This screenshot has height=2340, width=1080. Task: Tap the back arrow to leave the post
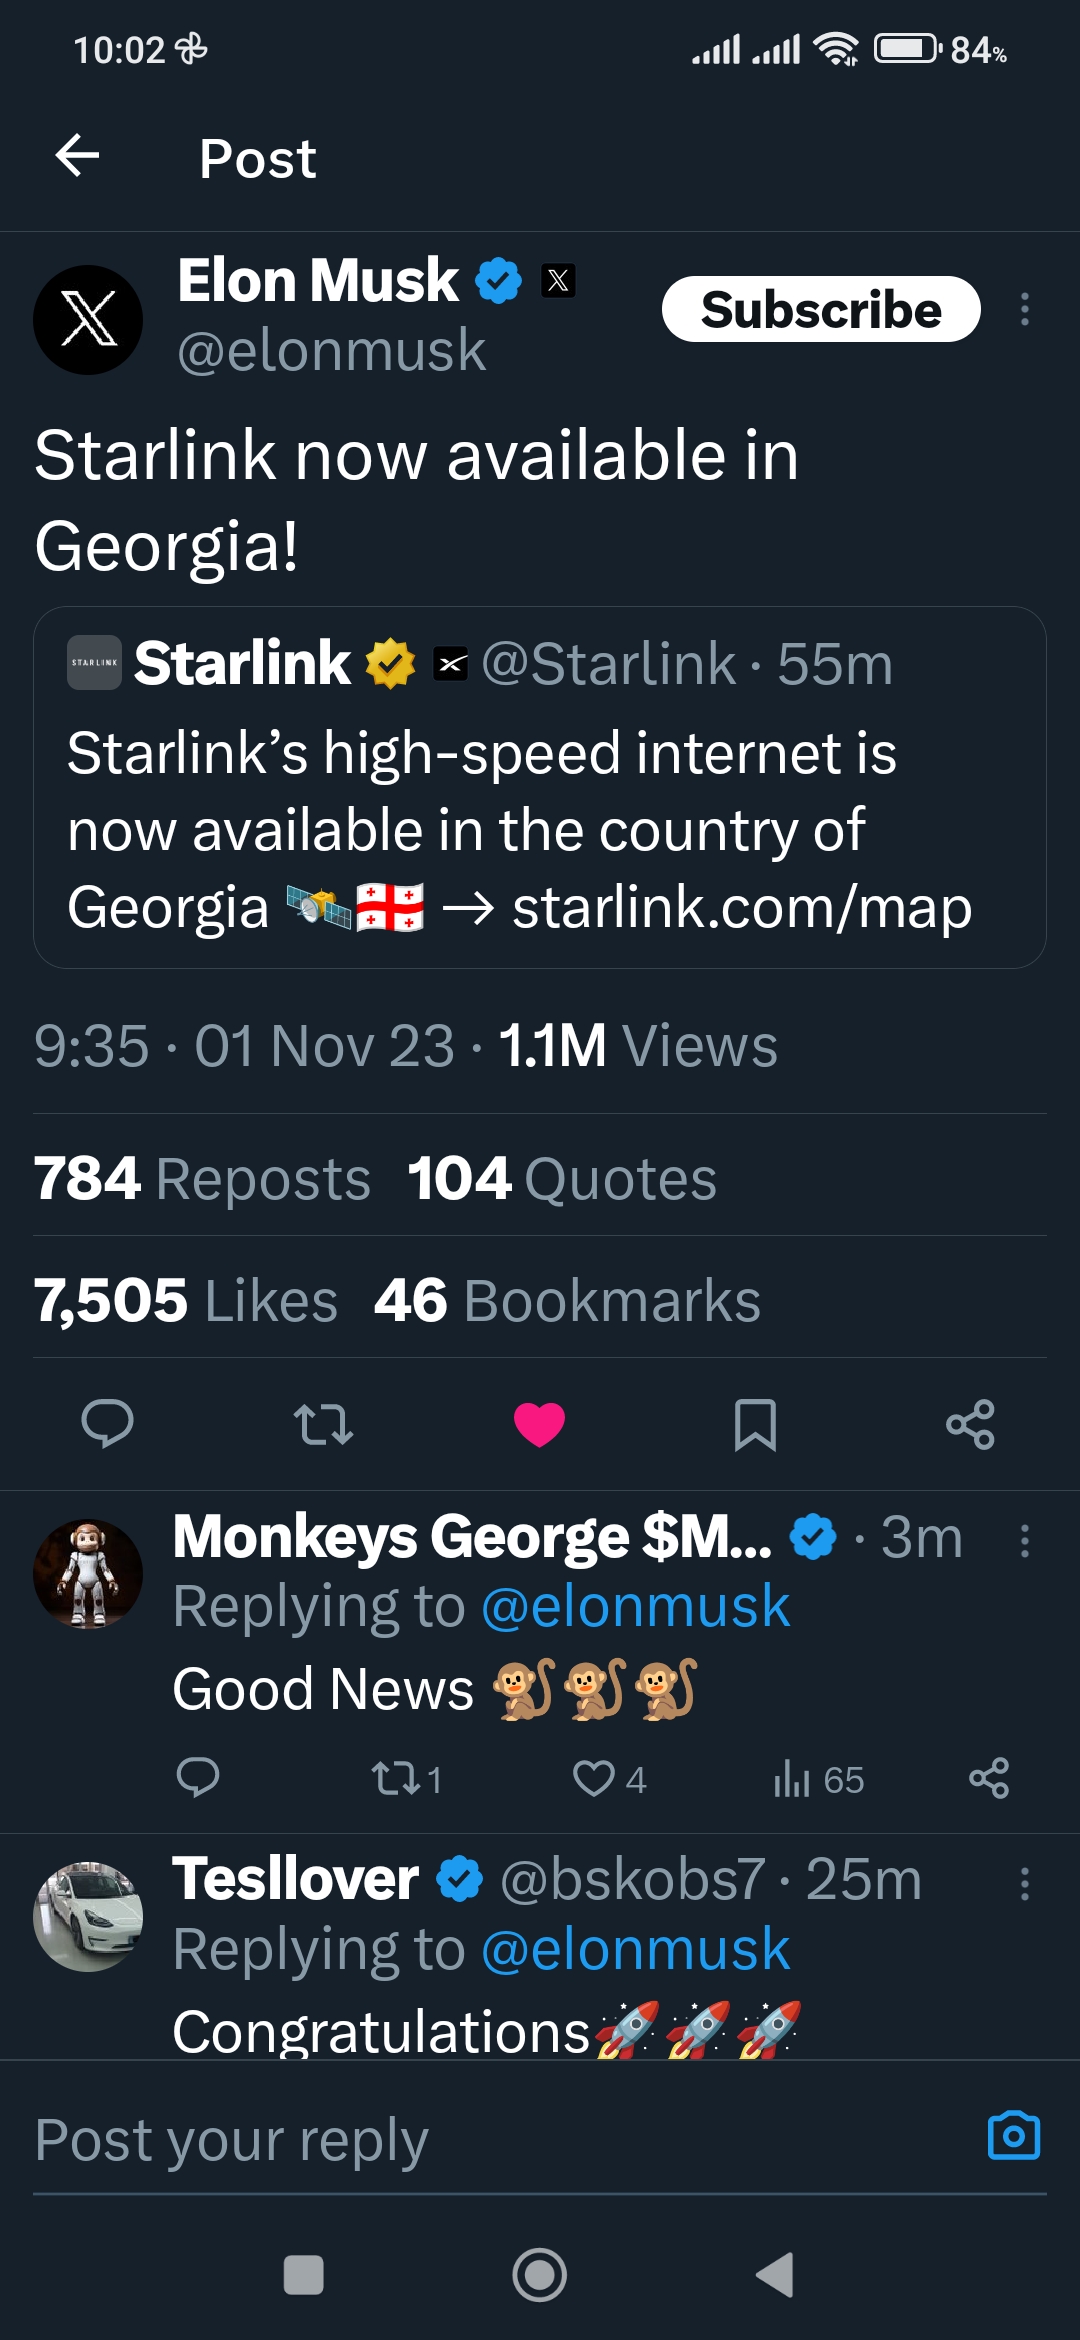click(x=77, y=156)
